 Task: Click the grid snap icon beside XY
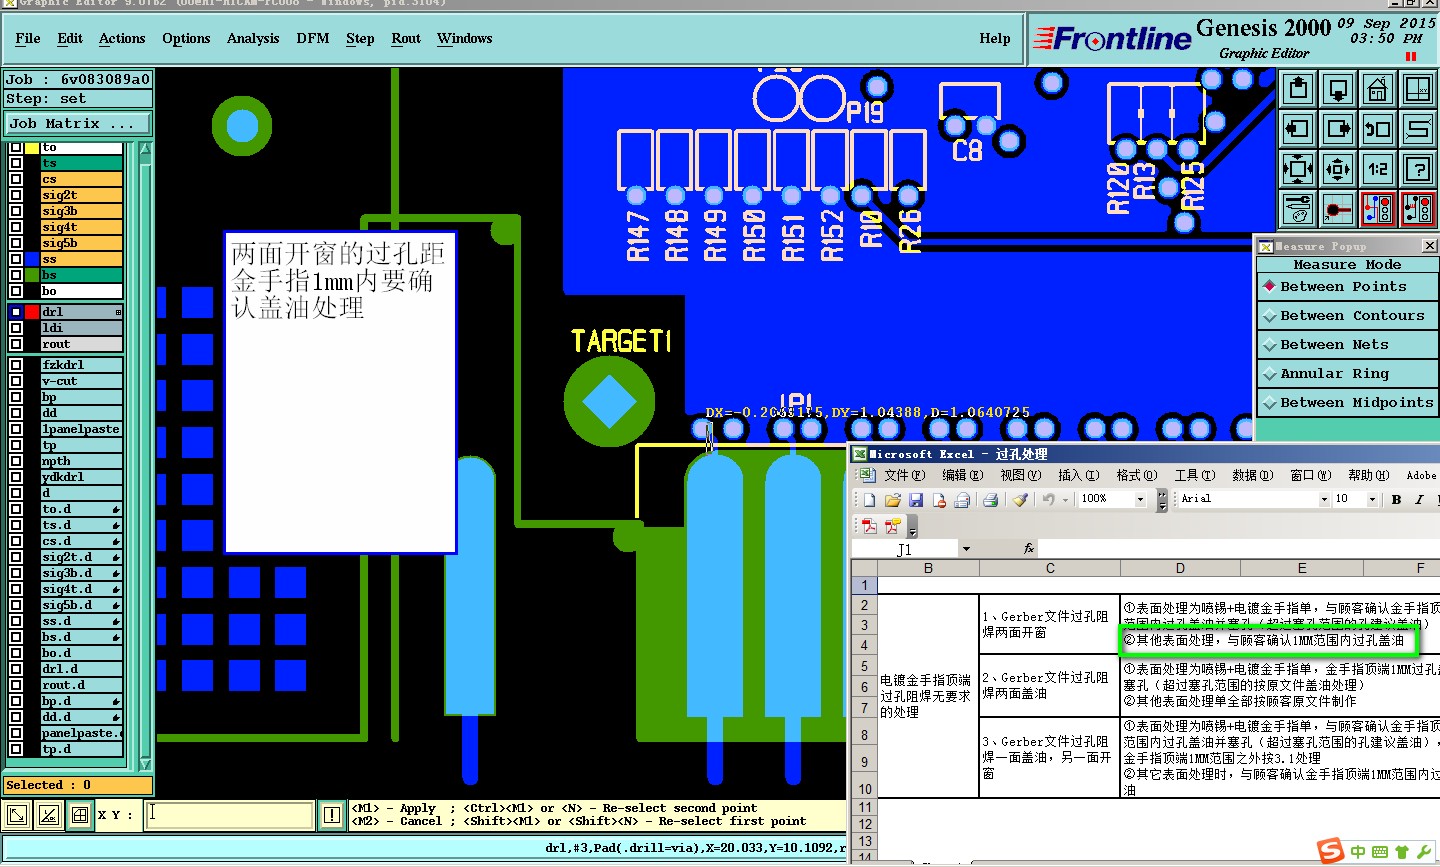(x=80, y=815)
